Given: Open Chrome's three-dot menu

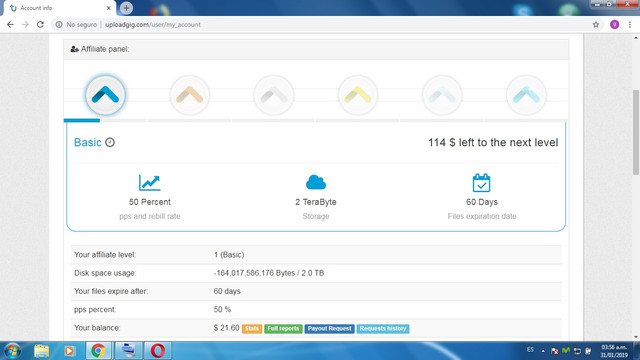Looking at the screenshot, I should (630, 24).
